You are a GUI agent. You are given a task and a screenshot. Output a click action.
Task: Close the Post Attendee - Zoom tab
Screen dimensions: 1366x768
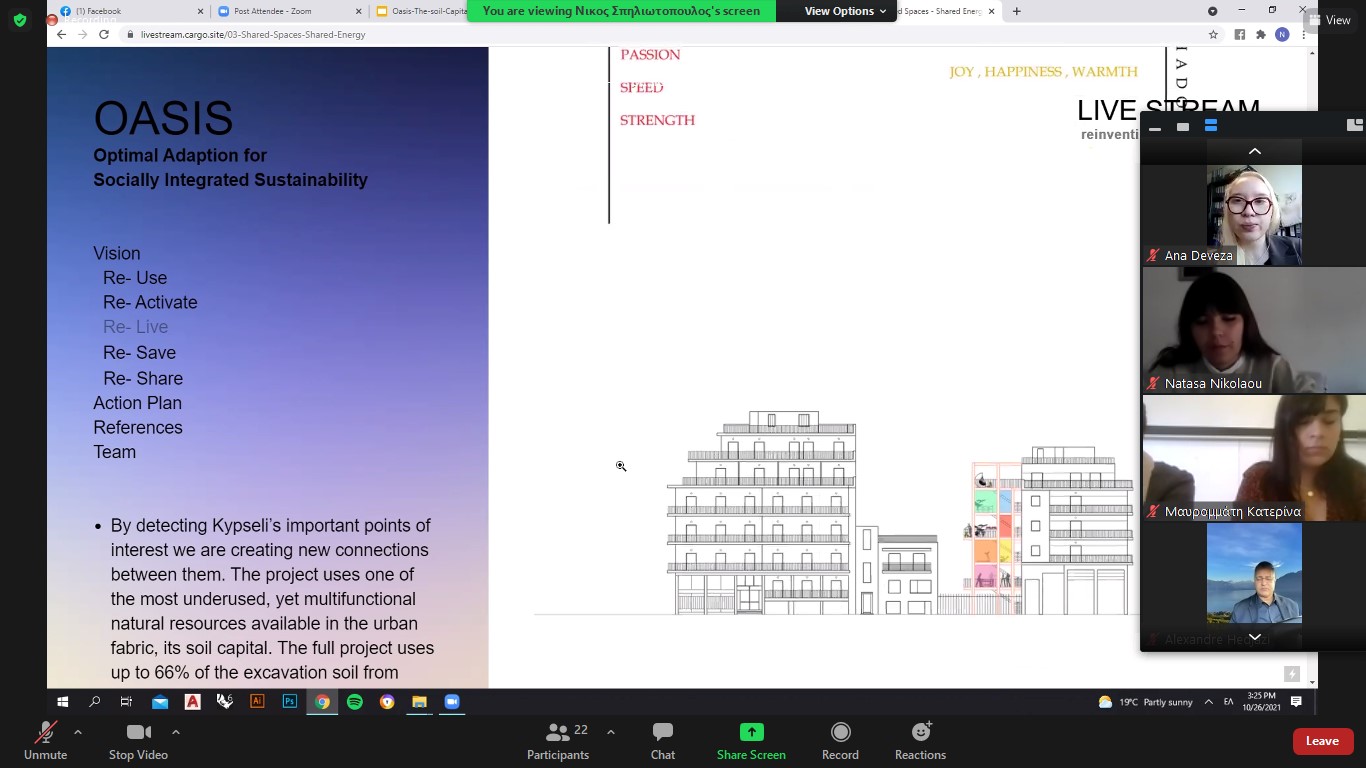(x=358, y=11)
